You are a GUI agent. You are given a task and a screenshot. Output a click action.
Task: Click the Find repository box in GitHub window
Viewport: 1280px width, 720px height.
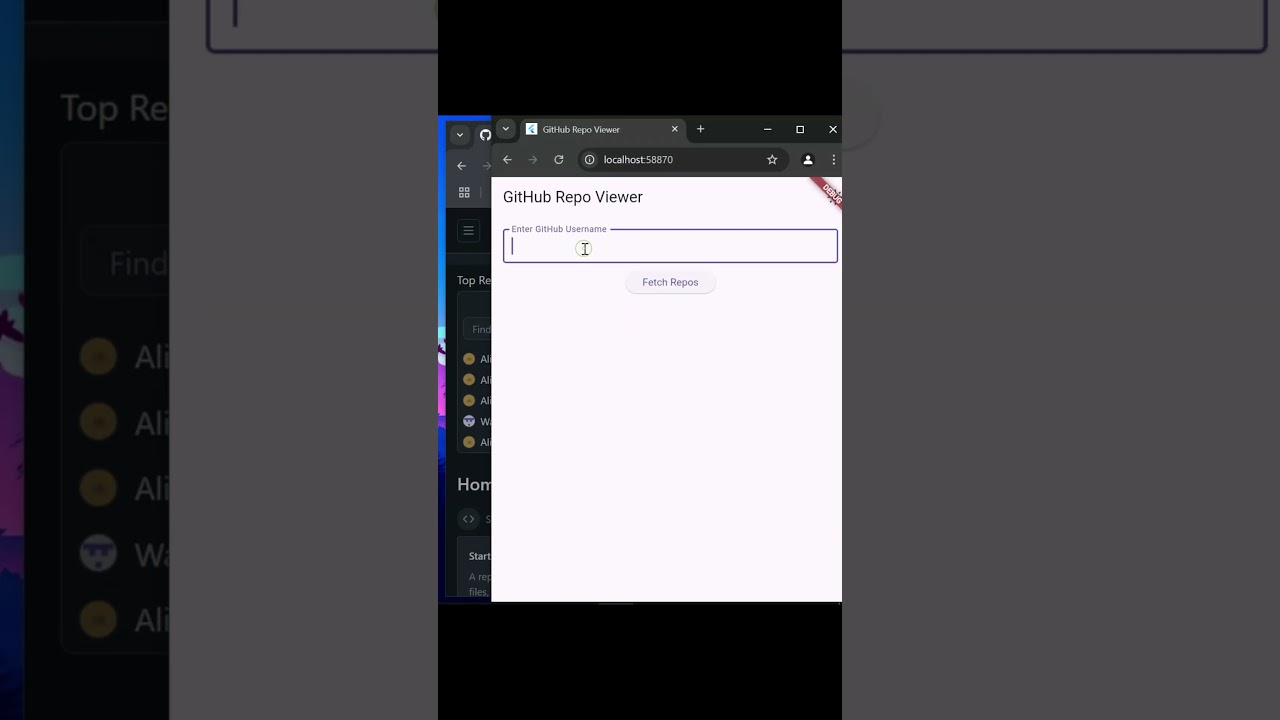(477, 329)
